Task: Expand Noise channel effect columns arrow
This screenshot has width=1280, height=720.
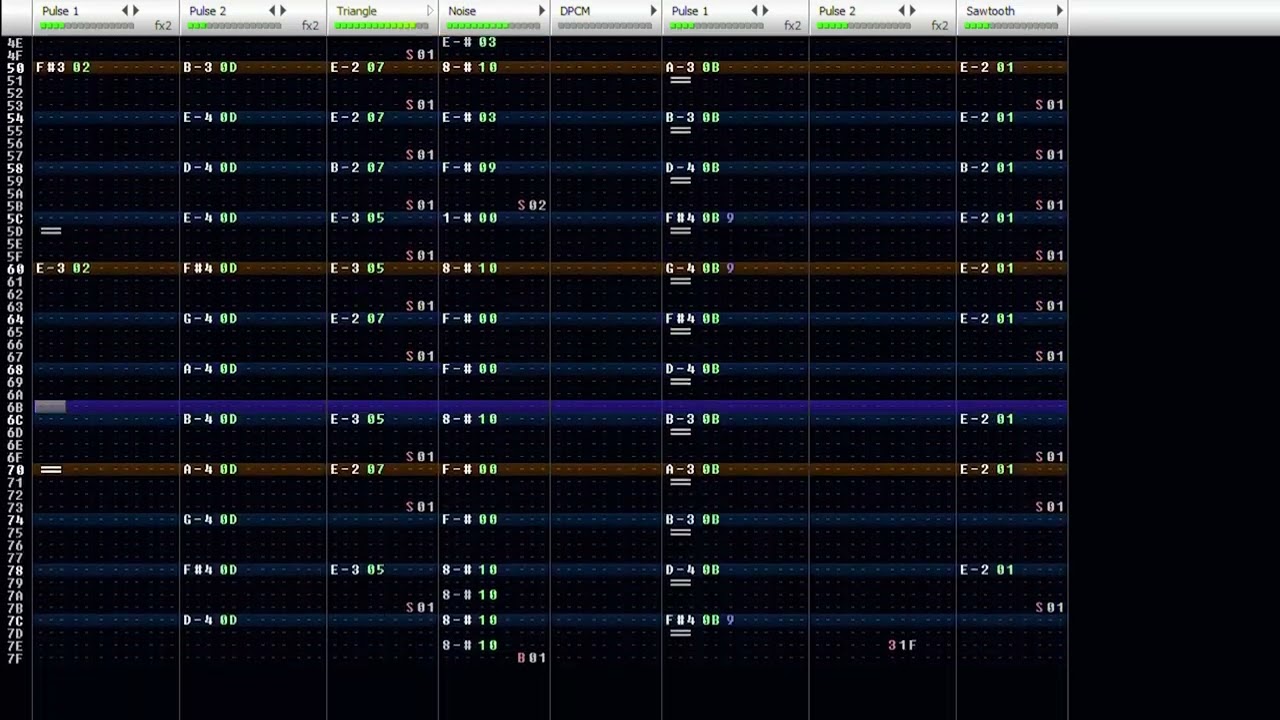Action: point(542,11)
